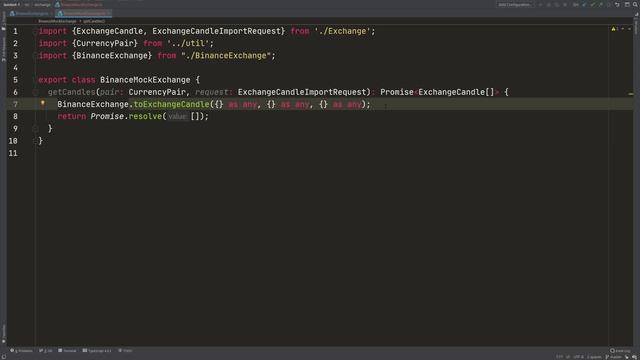
Task: Select the active BinanceMockExchange editor tab
Action: click(83, 13)
